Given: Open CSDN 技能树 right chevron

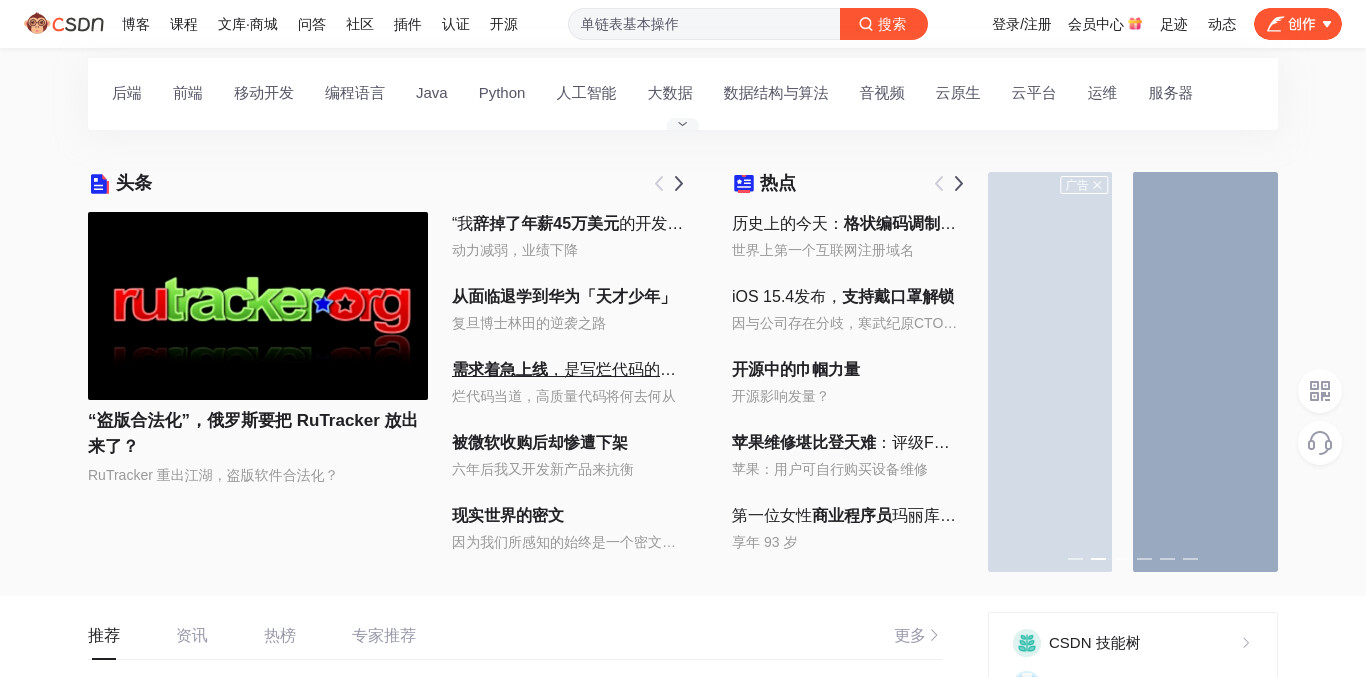Looking at the screenshot, I should [x=1246, y=643].
